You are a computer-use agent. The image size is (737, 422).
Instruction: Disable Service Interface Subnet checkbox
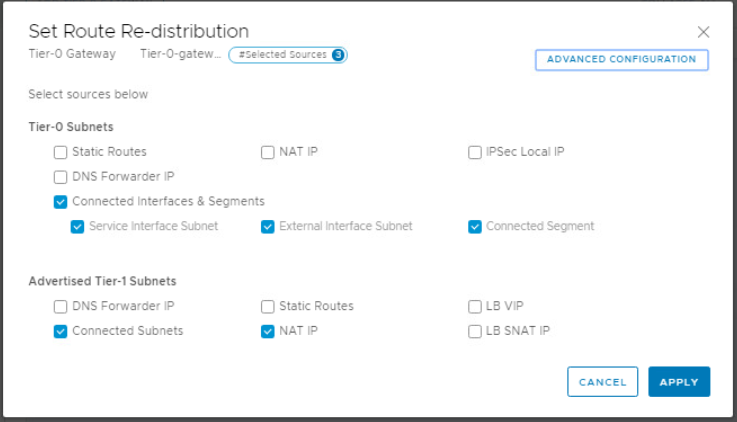(77, 227)
